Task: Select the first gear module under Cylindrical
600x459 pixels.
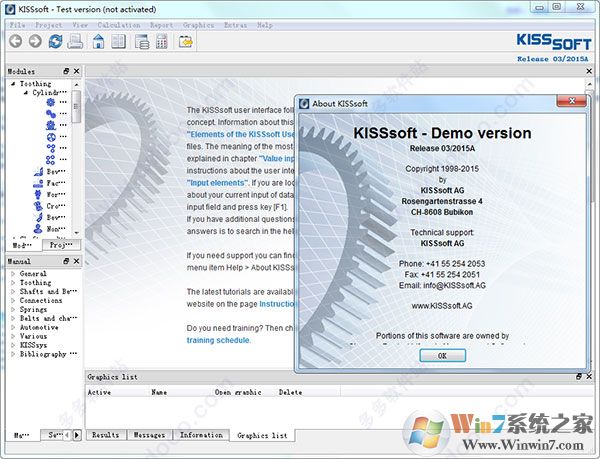Action: click(x=50, y=102)
